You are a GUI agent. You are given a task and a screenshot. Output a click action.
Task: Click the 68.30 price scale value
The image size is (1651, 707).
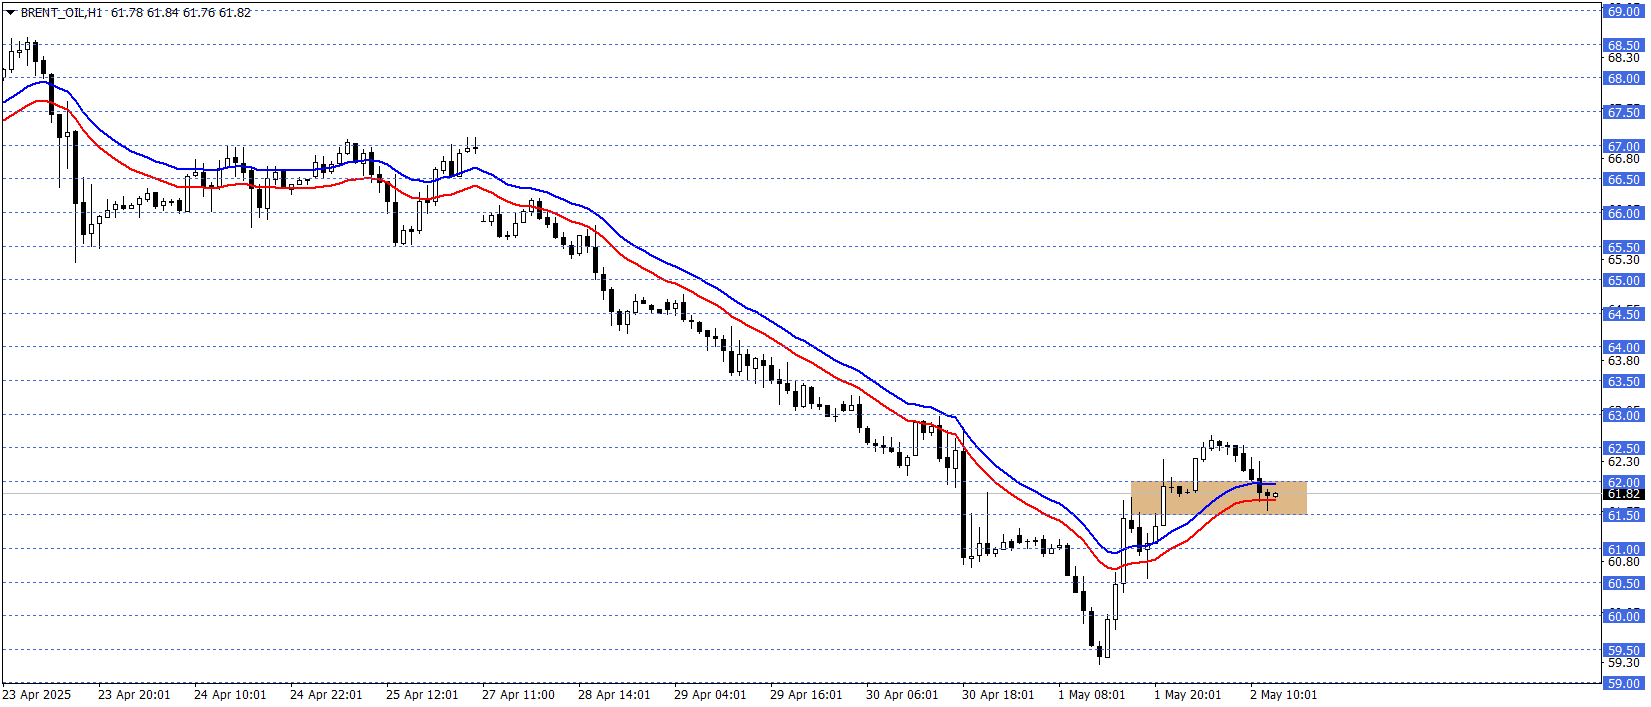coord(1624,58)
